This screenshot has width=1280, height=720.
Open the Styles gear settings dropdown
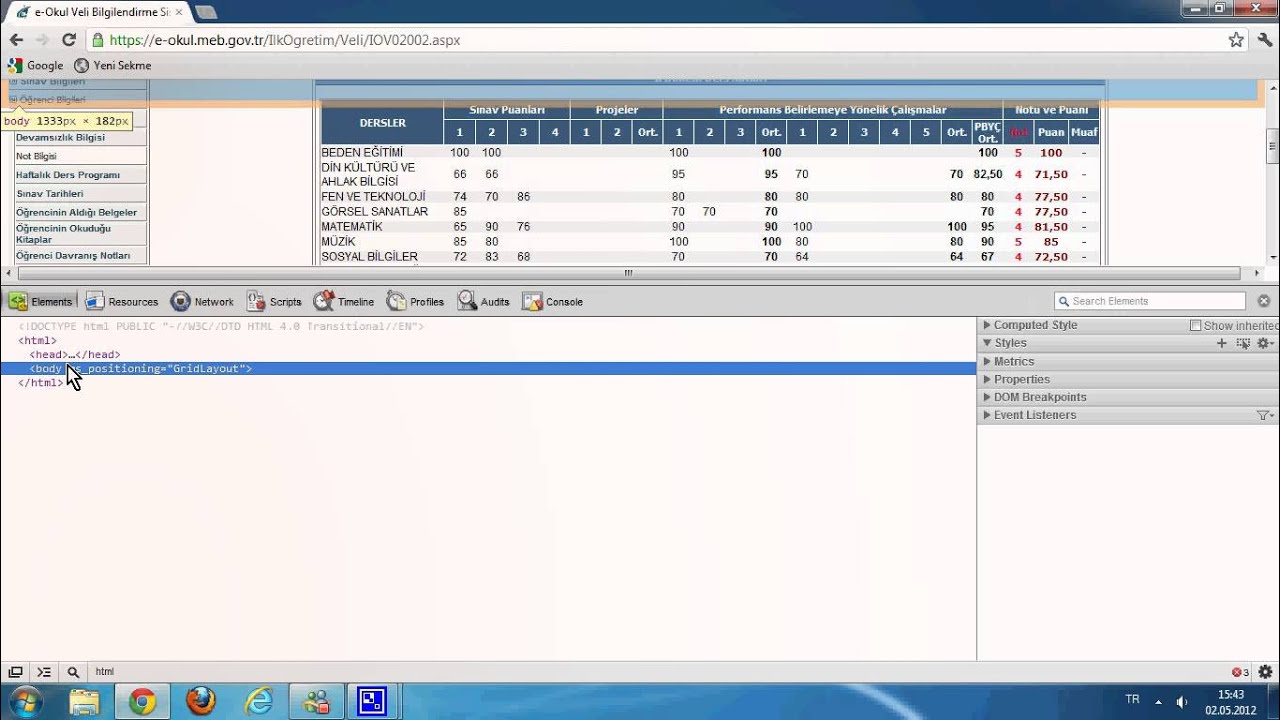click(1265, 343)
